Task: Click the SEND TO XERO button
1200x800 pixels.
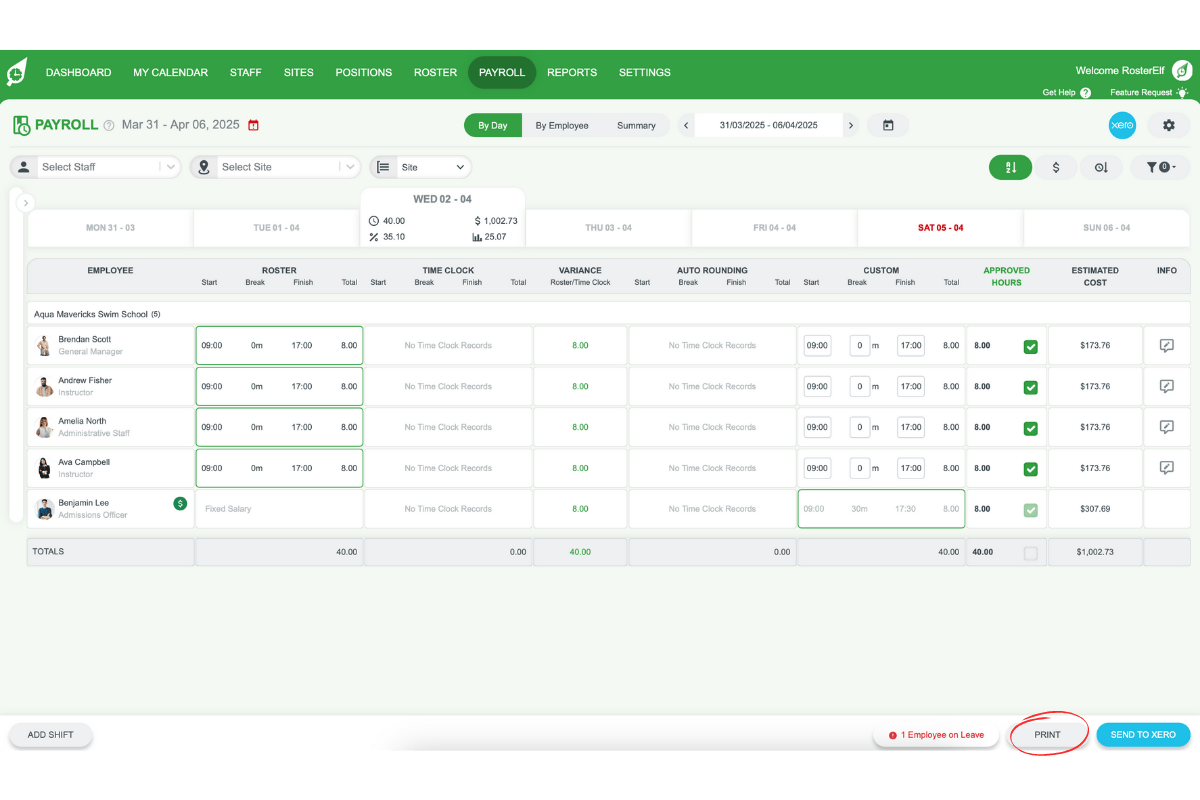Action: click(x=1143, y=734)
